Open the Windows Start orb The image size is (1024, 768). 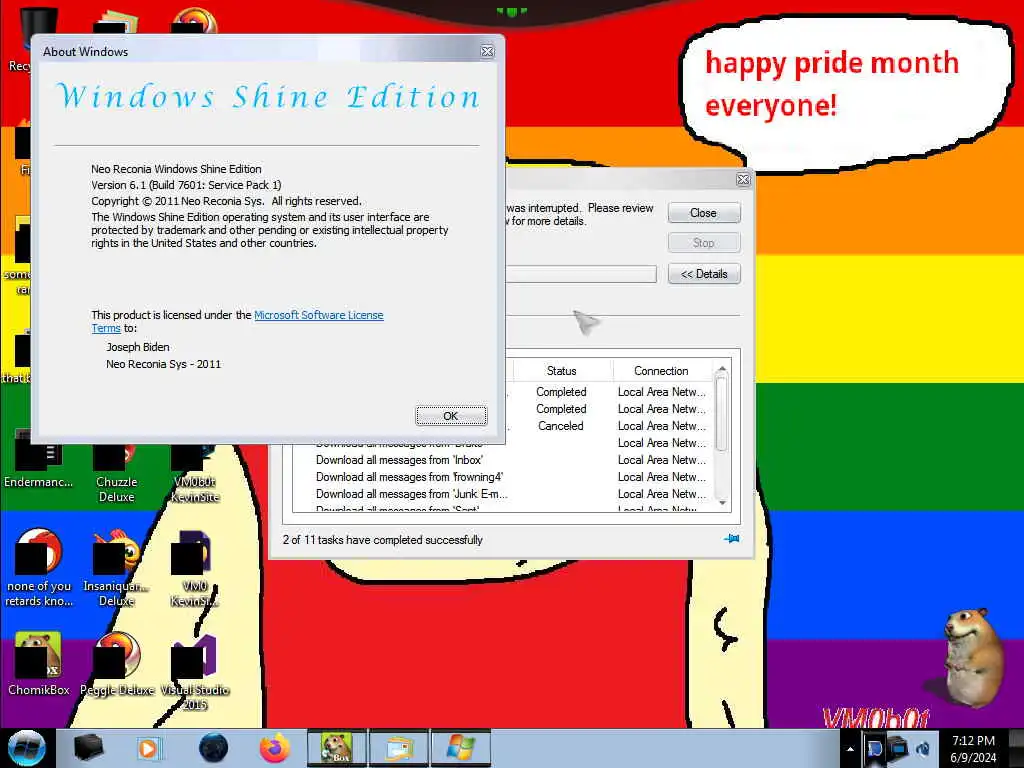27,748
